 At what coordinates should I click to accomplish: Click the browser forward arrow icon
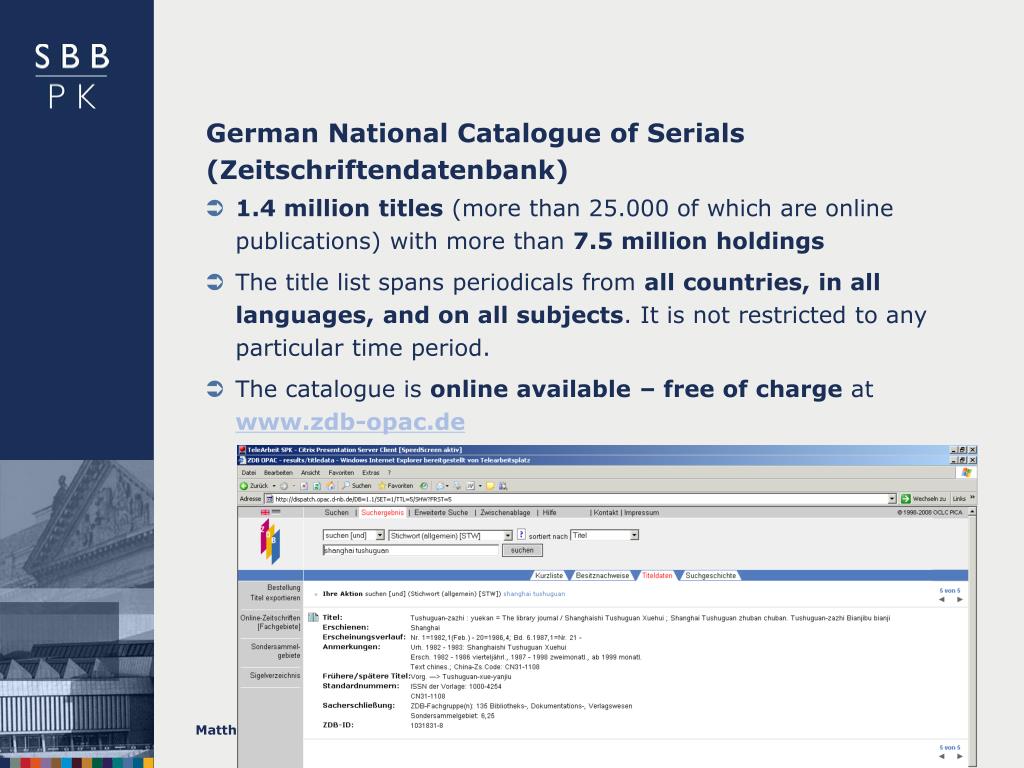[284, 486]
